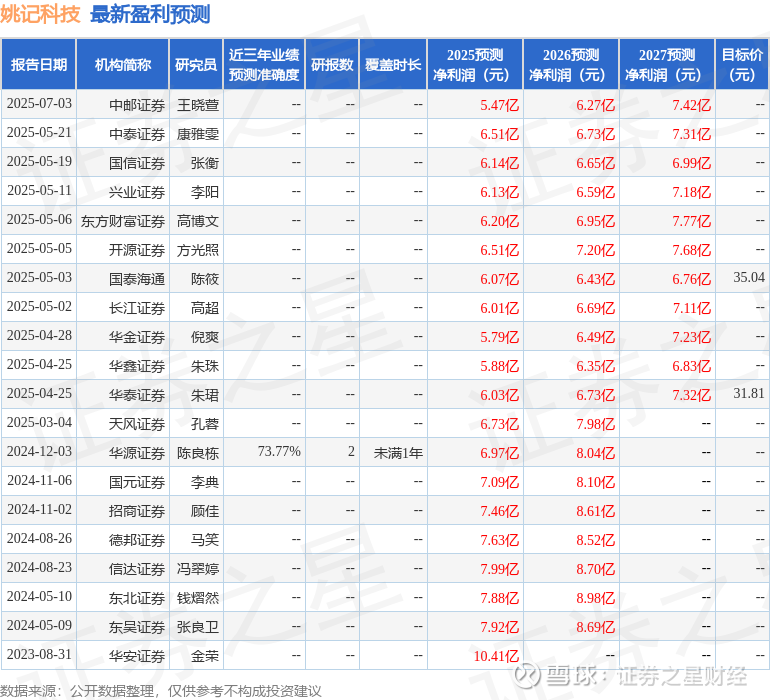Select the 目标价 column header
This screenshot has width=770, height=700.
click(742, 64)
